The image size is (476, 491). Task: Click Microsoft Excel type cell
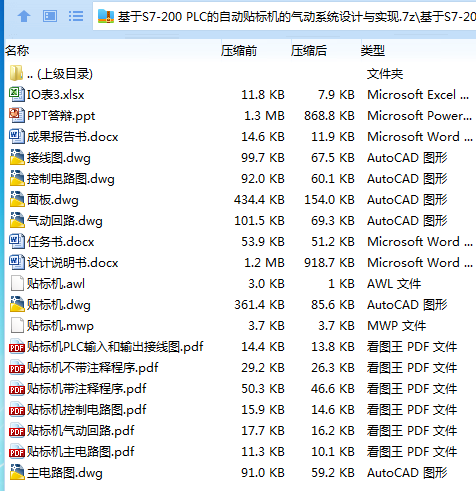pos(418,95)
